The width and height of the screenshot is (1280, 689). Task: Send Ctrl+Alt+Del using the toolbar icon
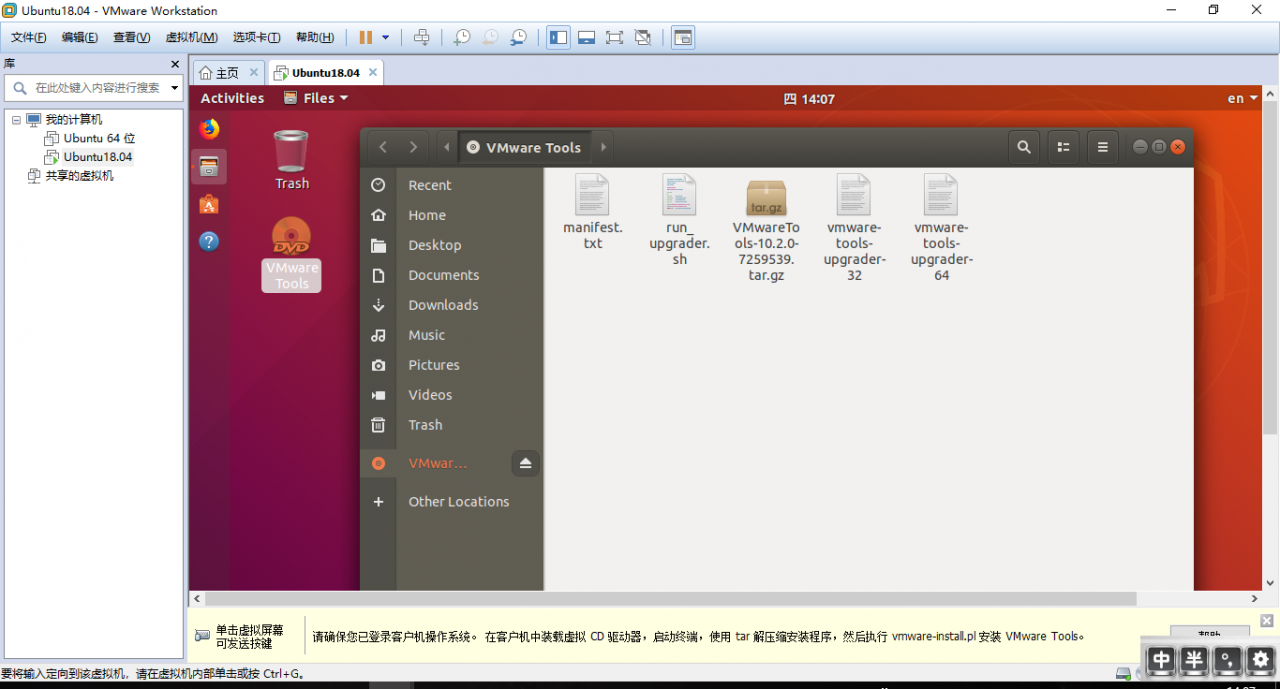click(422, 38)
